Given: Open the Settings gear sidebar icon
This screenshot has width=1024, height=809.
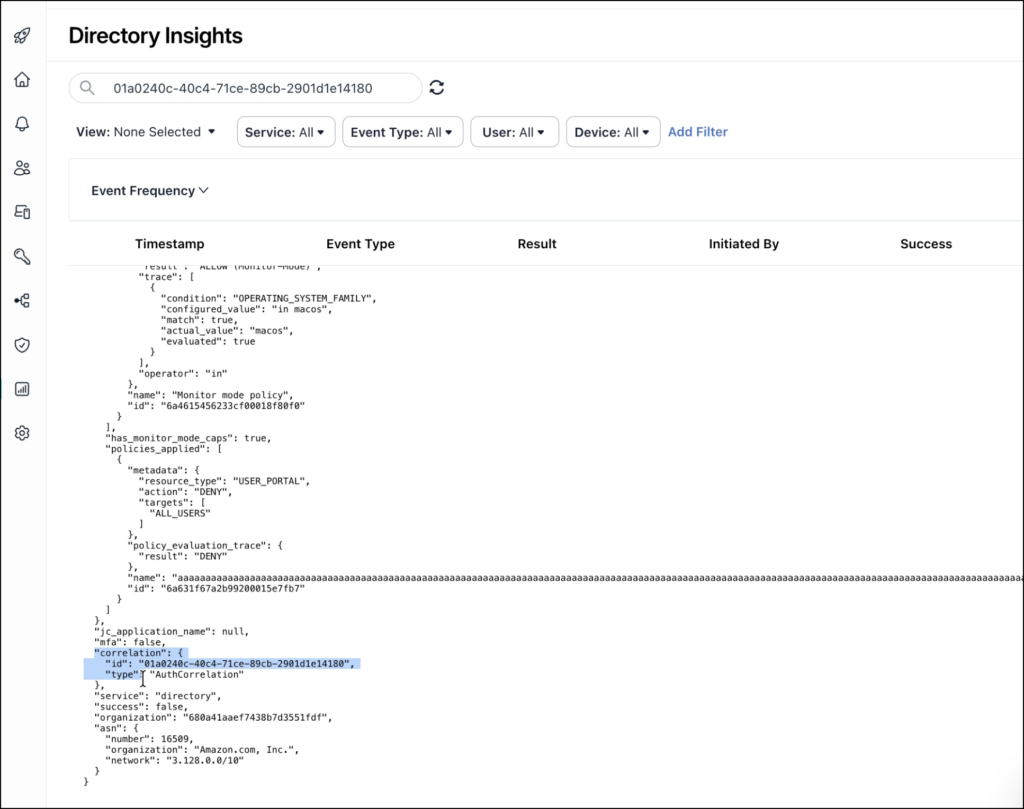Looking at the screenshot, I should tap(22, 433).
